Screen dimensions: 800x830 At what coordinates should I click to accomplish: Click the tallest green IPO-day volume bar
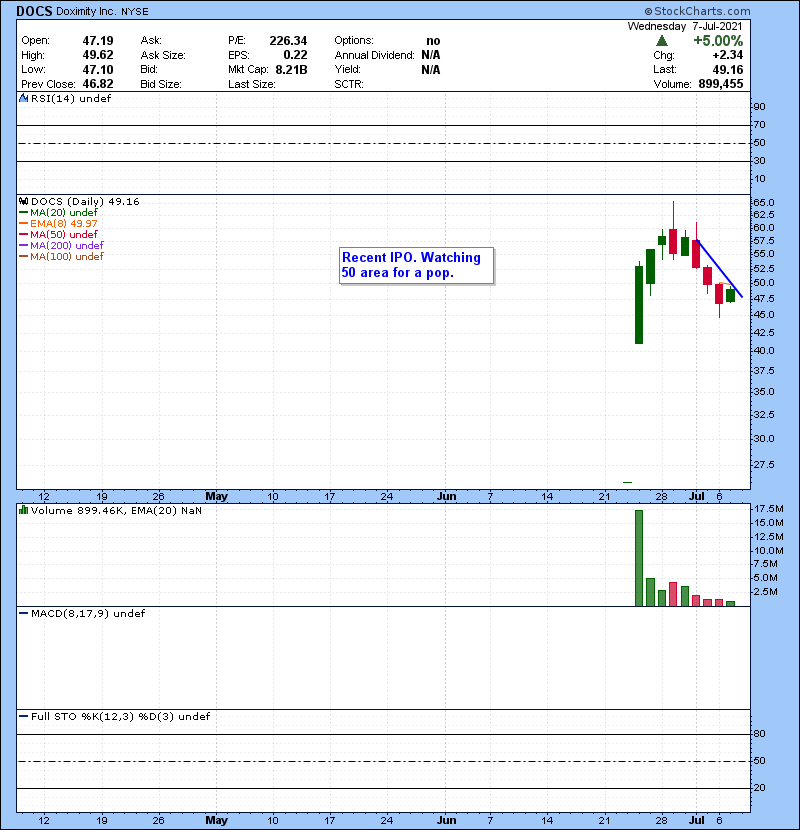tap(639, 558)
